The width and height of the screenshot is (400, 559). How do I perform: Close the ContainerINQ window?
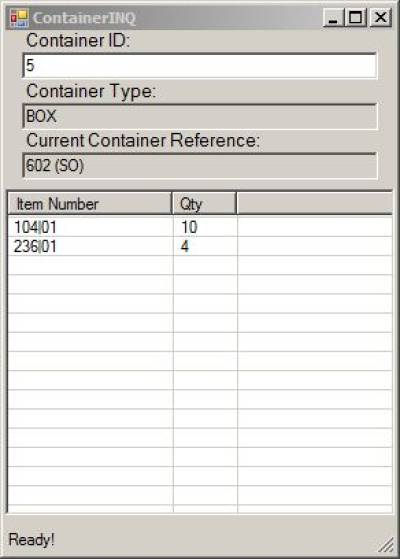tap(380, 17)
